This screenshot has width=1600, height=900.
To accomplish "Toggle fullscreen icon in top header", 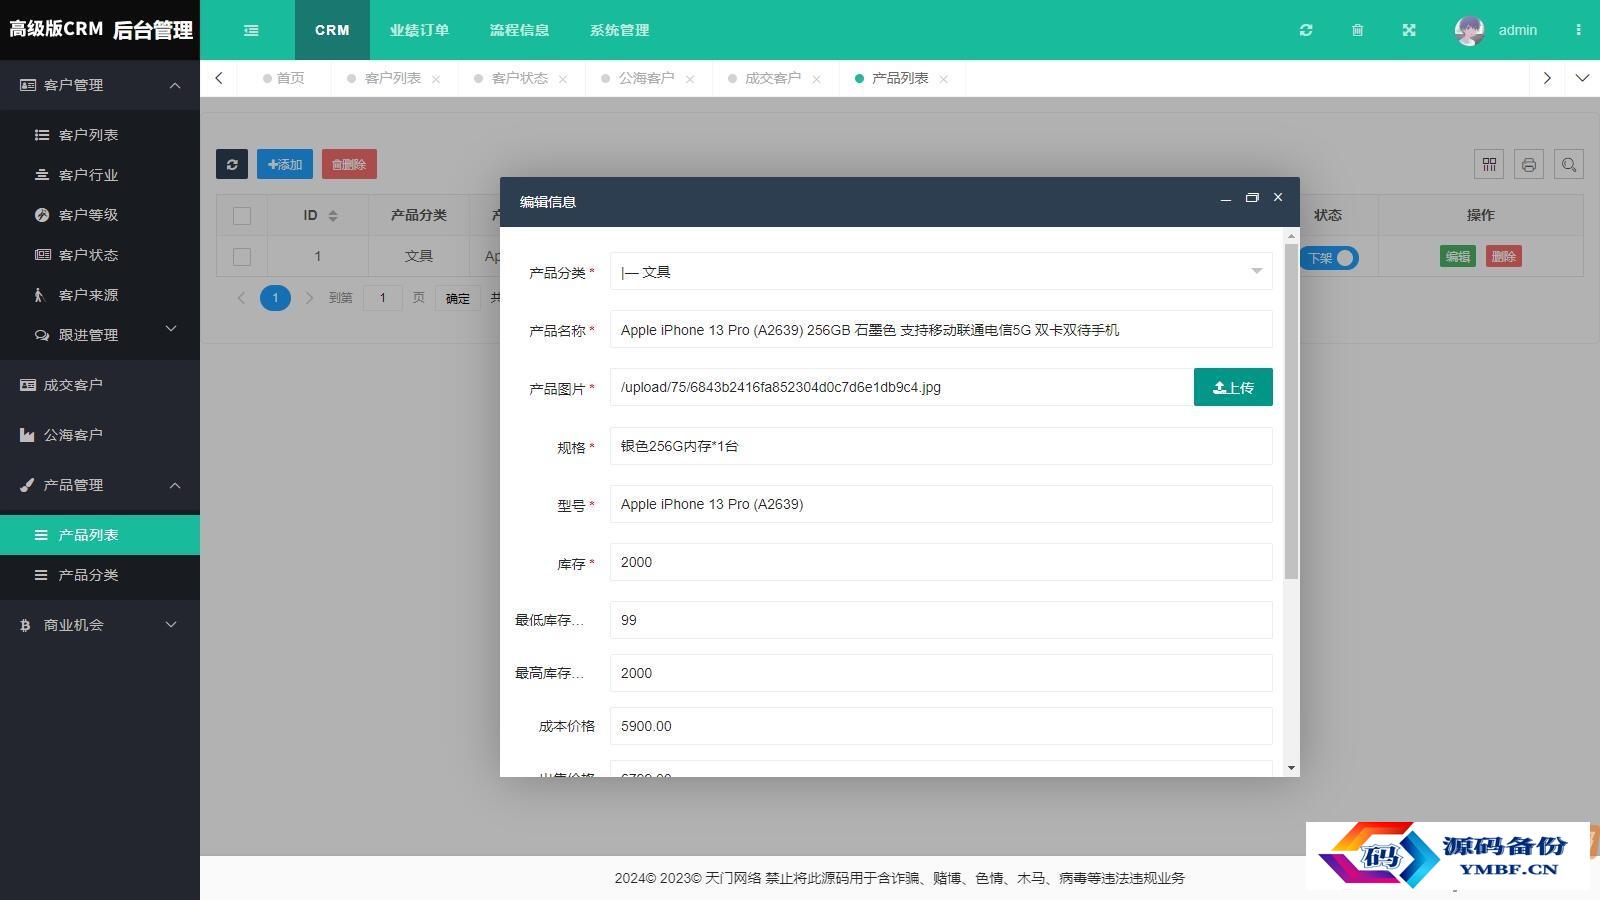I will pyautogui.click(x=1409, y=30).
